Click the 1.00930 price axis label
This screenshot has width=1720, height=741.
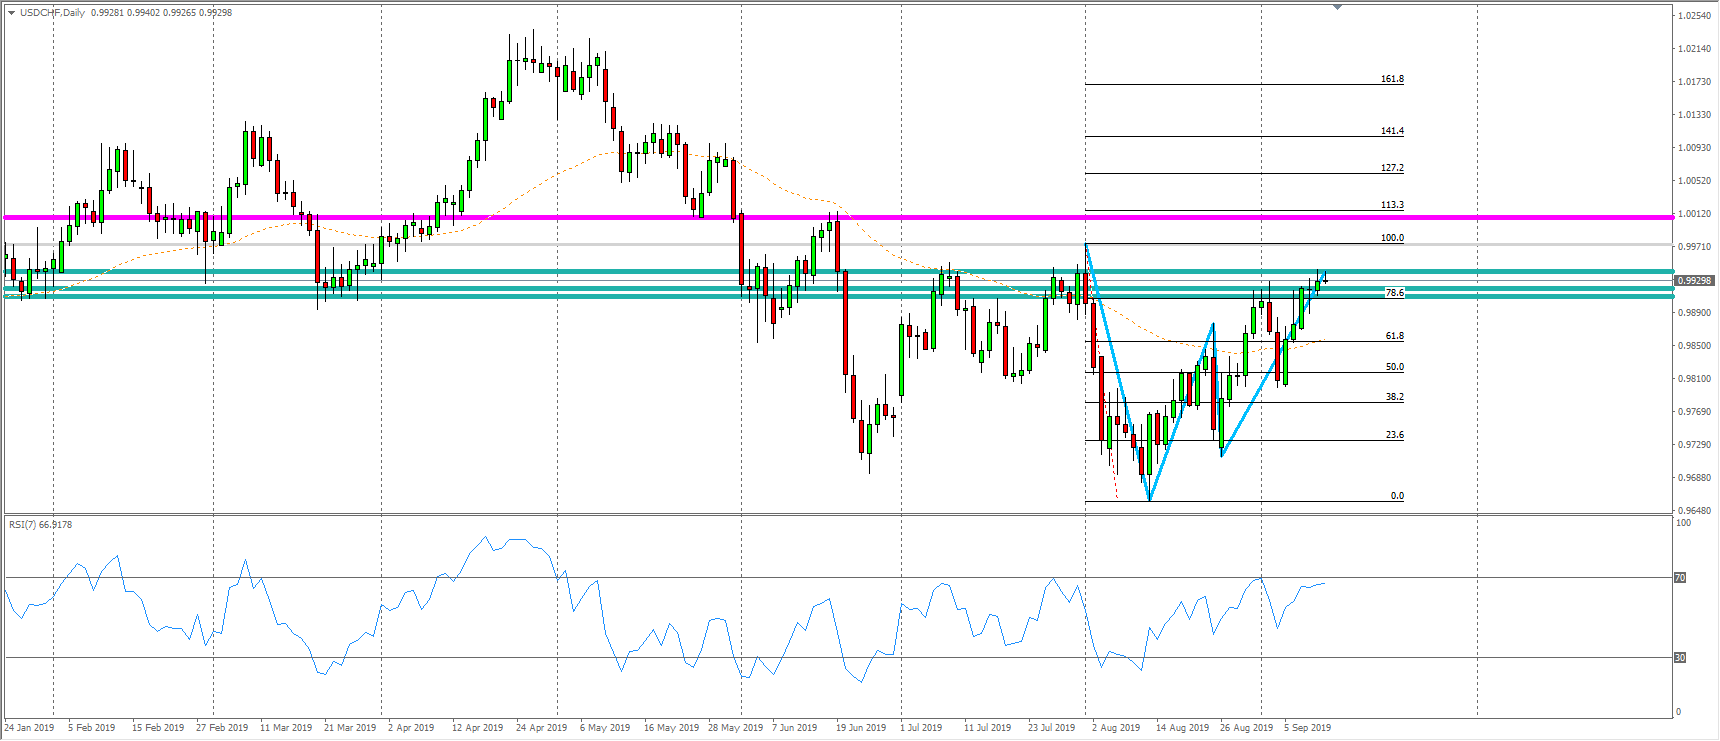tap(1694, 148)
